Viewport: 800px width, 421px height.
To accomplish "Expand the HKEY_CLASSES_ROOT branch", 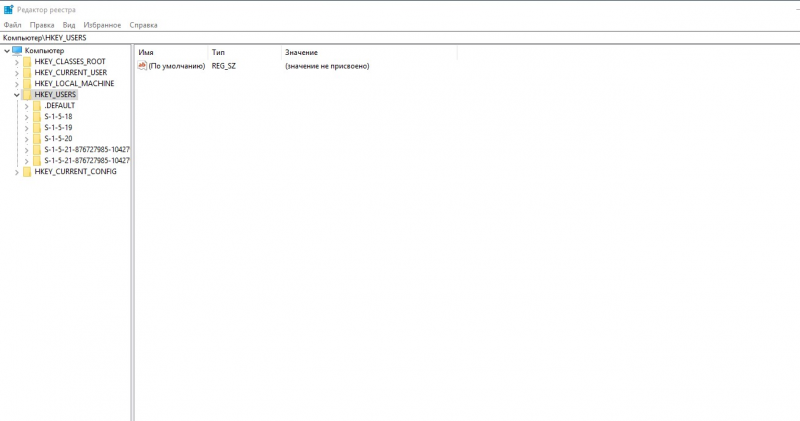I will [16, 62].
